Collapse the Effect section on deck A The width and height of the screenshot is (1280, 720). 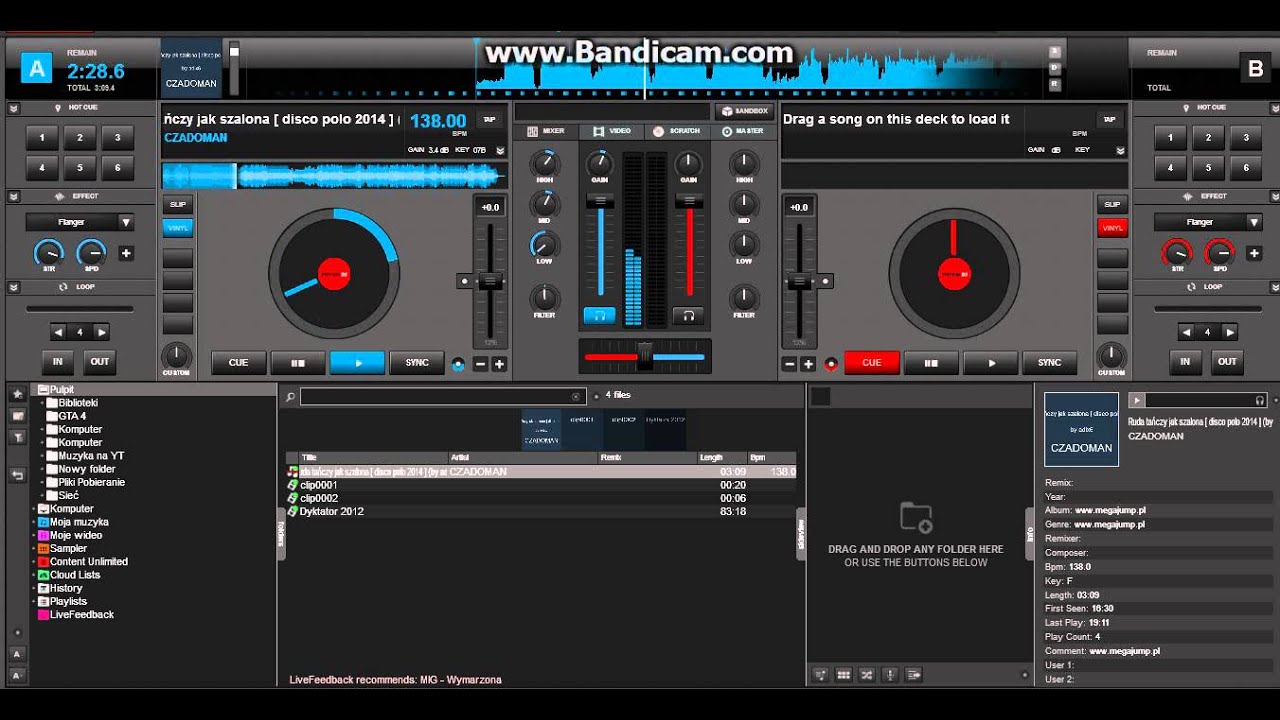point(14,197)
